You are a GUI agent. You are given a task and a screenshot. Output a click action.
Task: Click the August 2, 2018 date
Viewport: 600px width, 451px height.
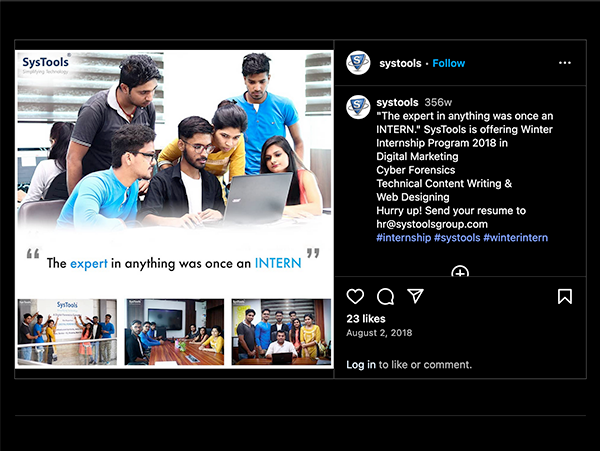pyautogui.click(x=379, y=333)
